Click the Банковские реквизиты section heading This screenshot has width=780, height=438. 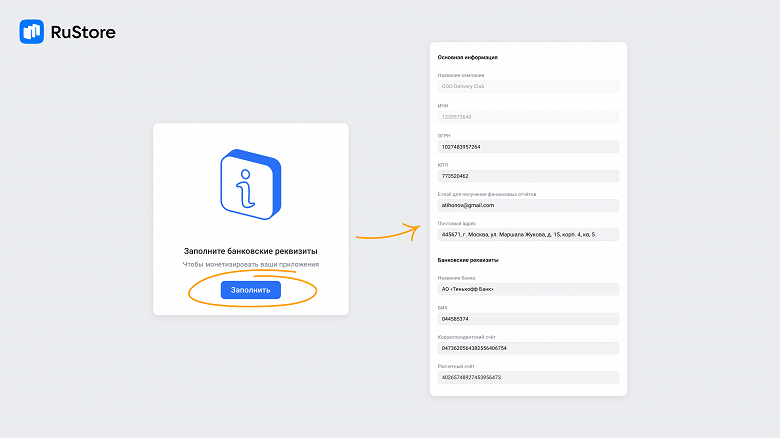[x=468, y=260]
